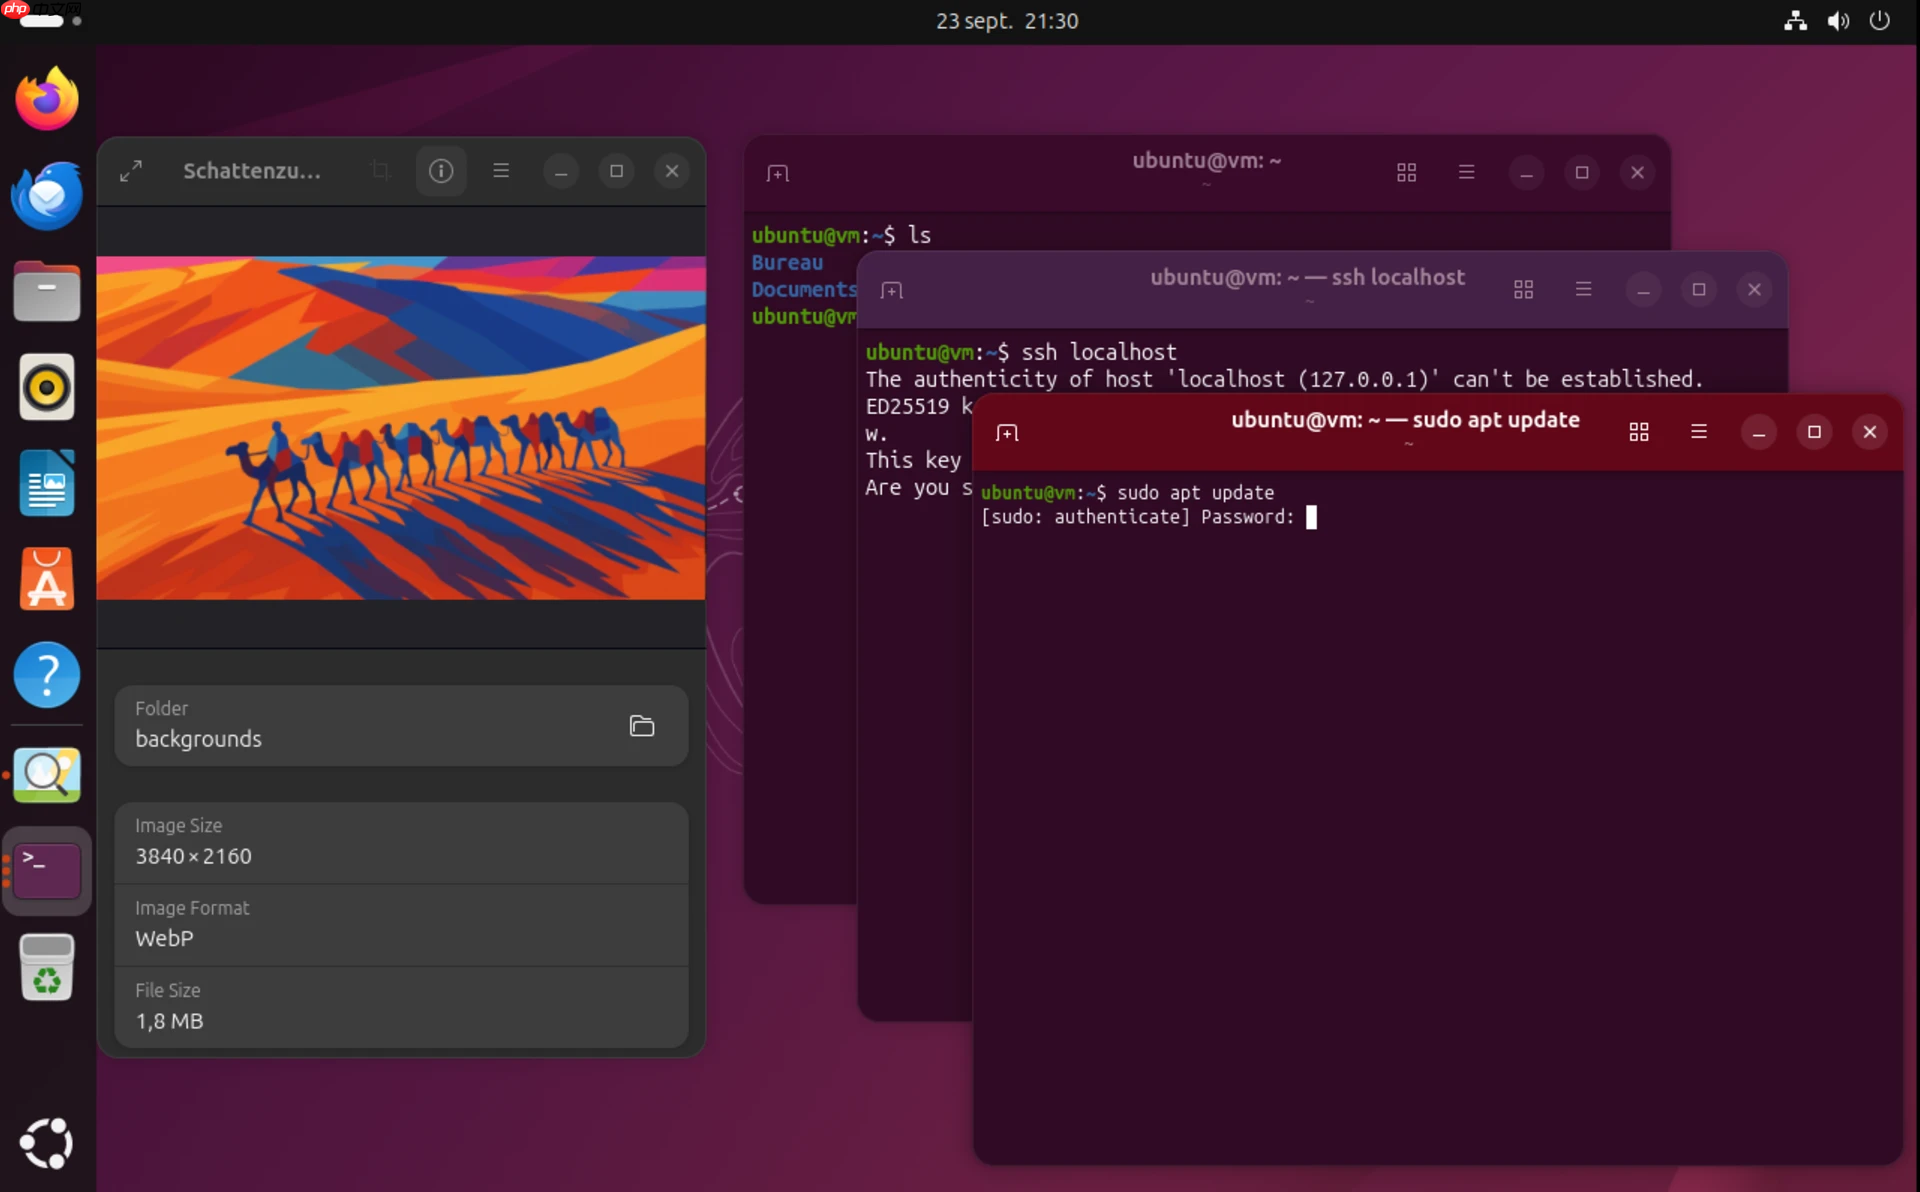Open Ubuntu Software from the dock
Viewport: 1920px width, 1192px height.
46,579
